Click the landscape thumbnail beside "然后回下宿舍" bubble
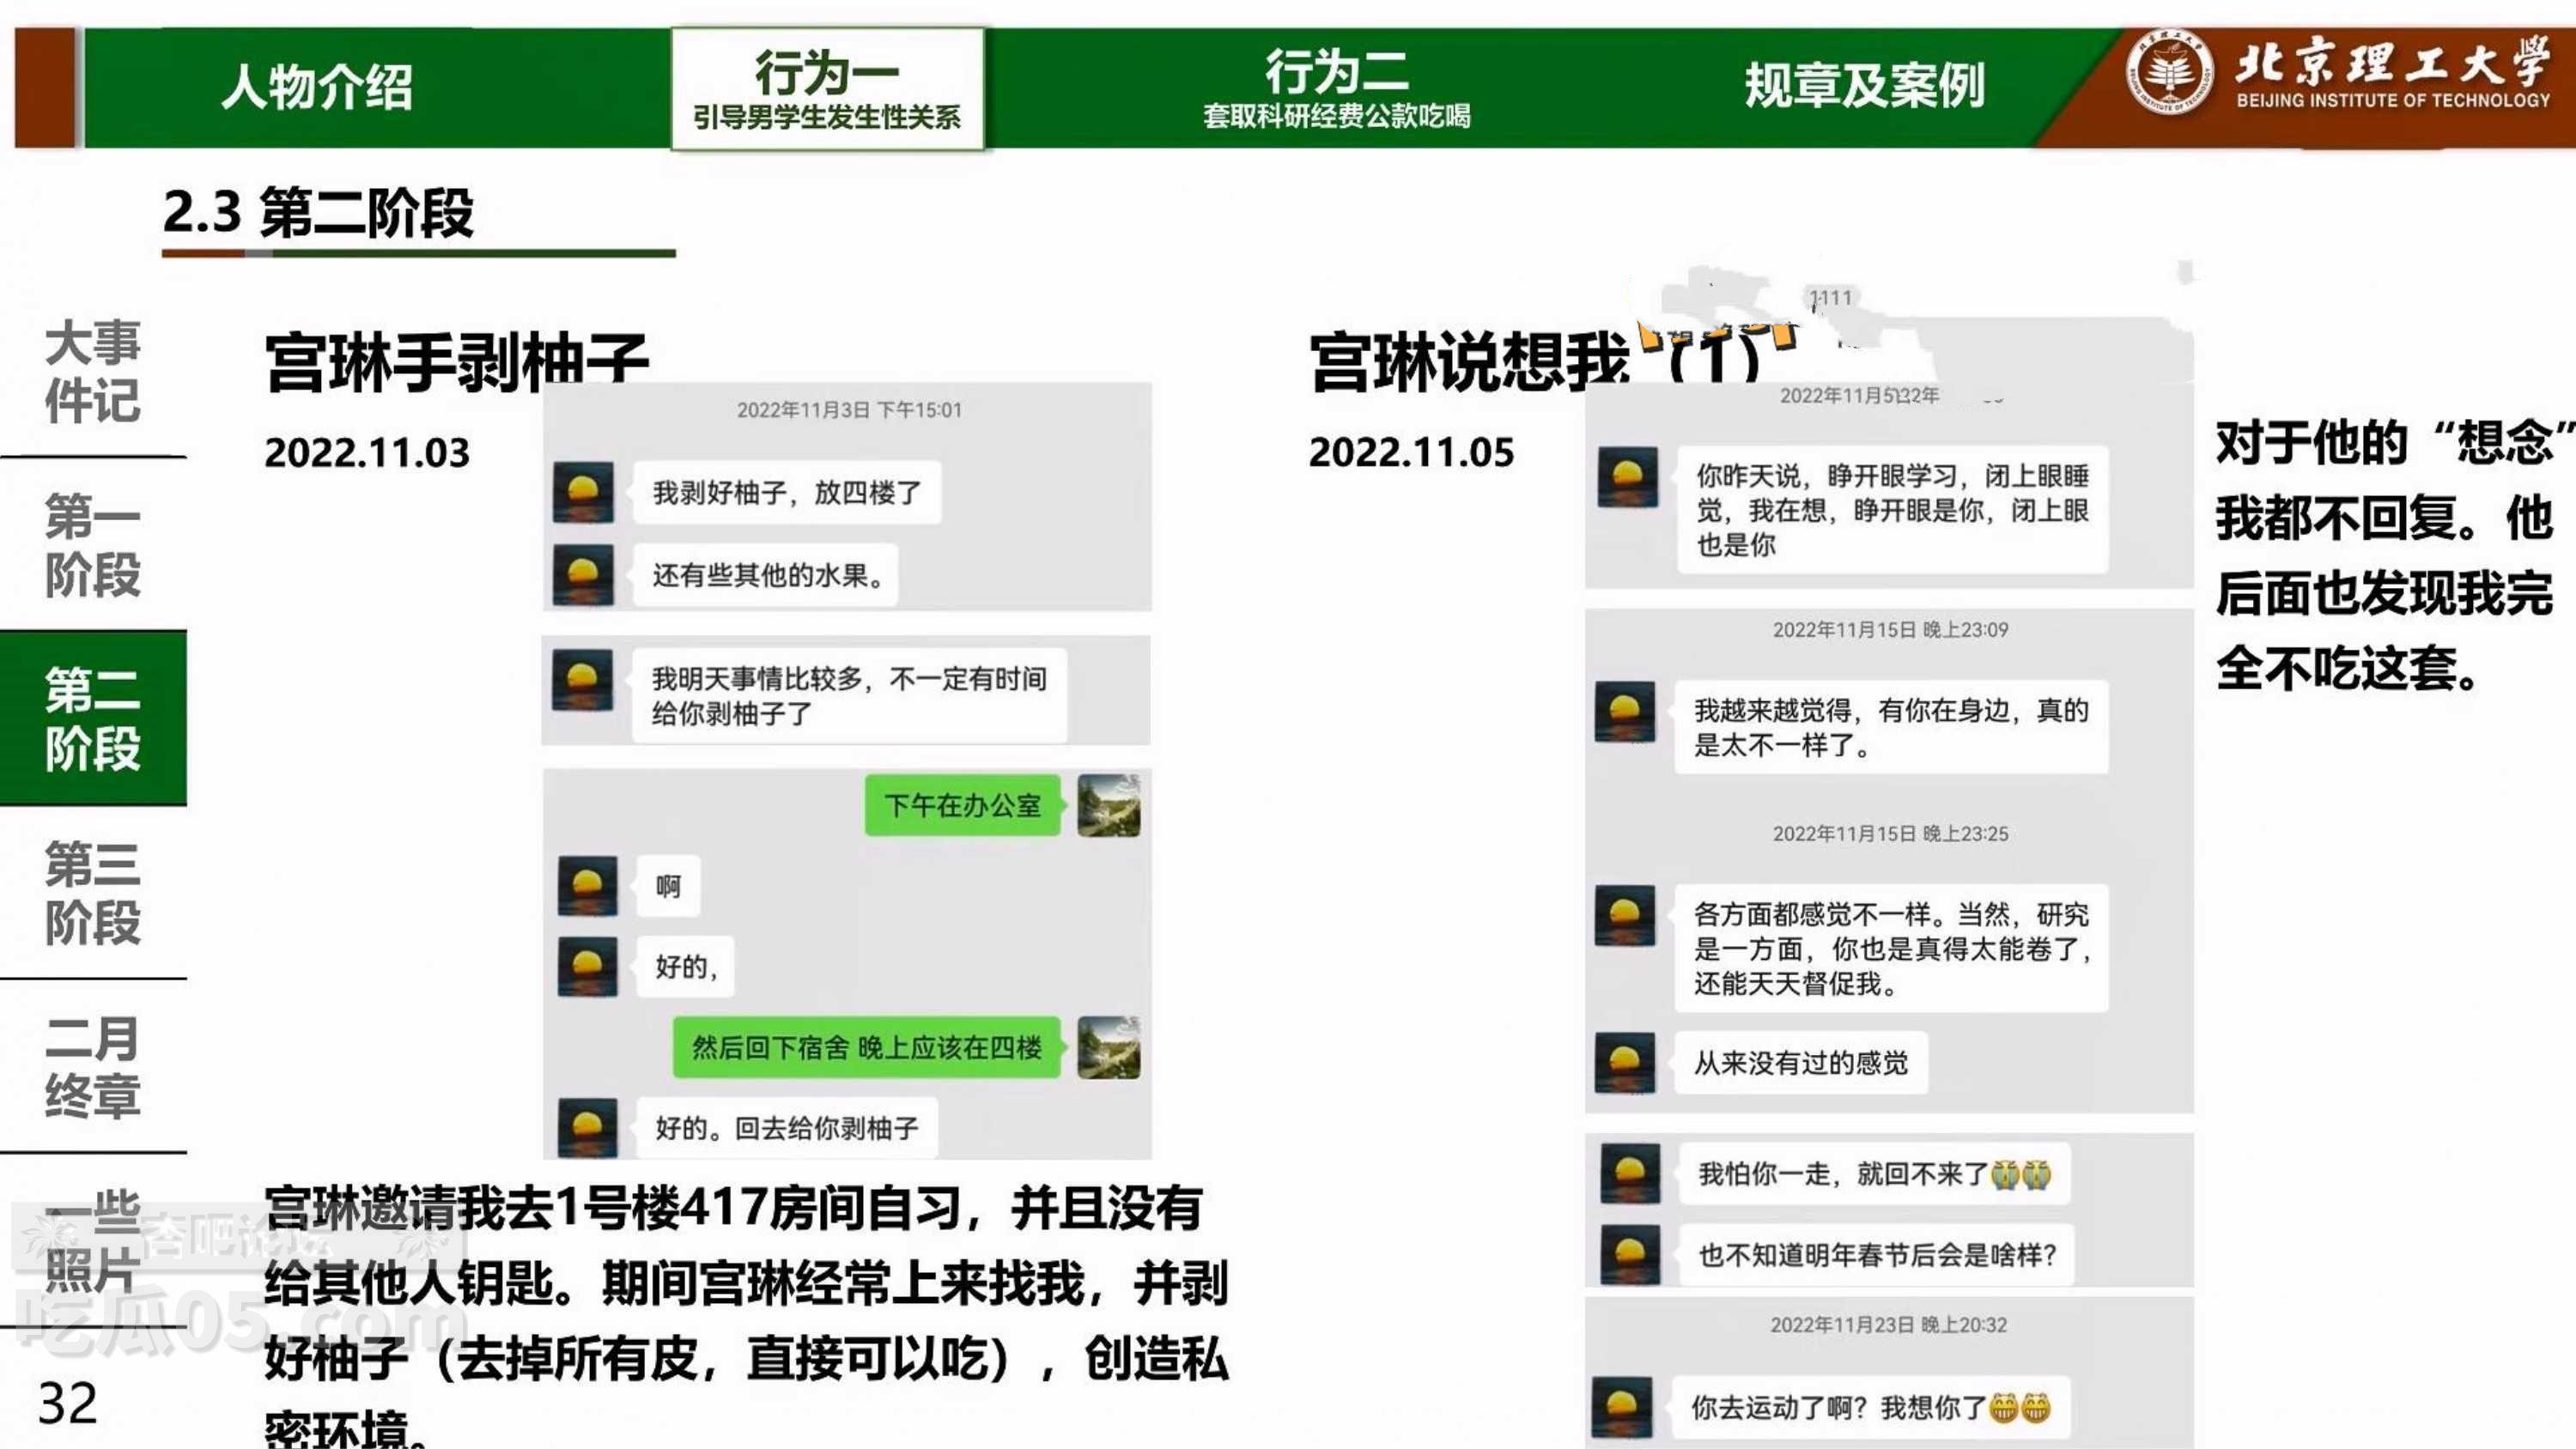 coord(1112,1050)
